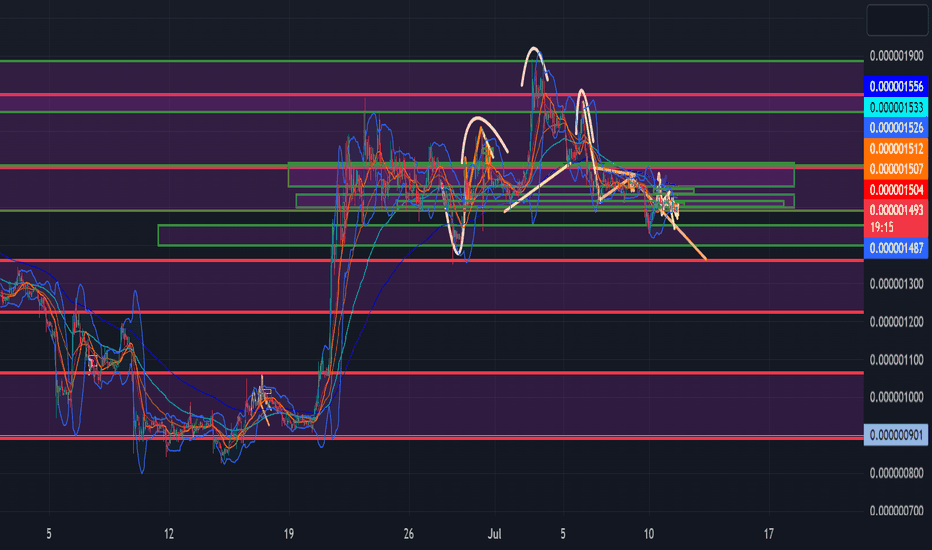Select the cyan 0.000001533 price tag

click(896, 107)
